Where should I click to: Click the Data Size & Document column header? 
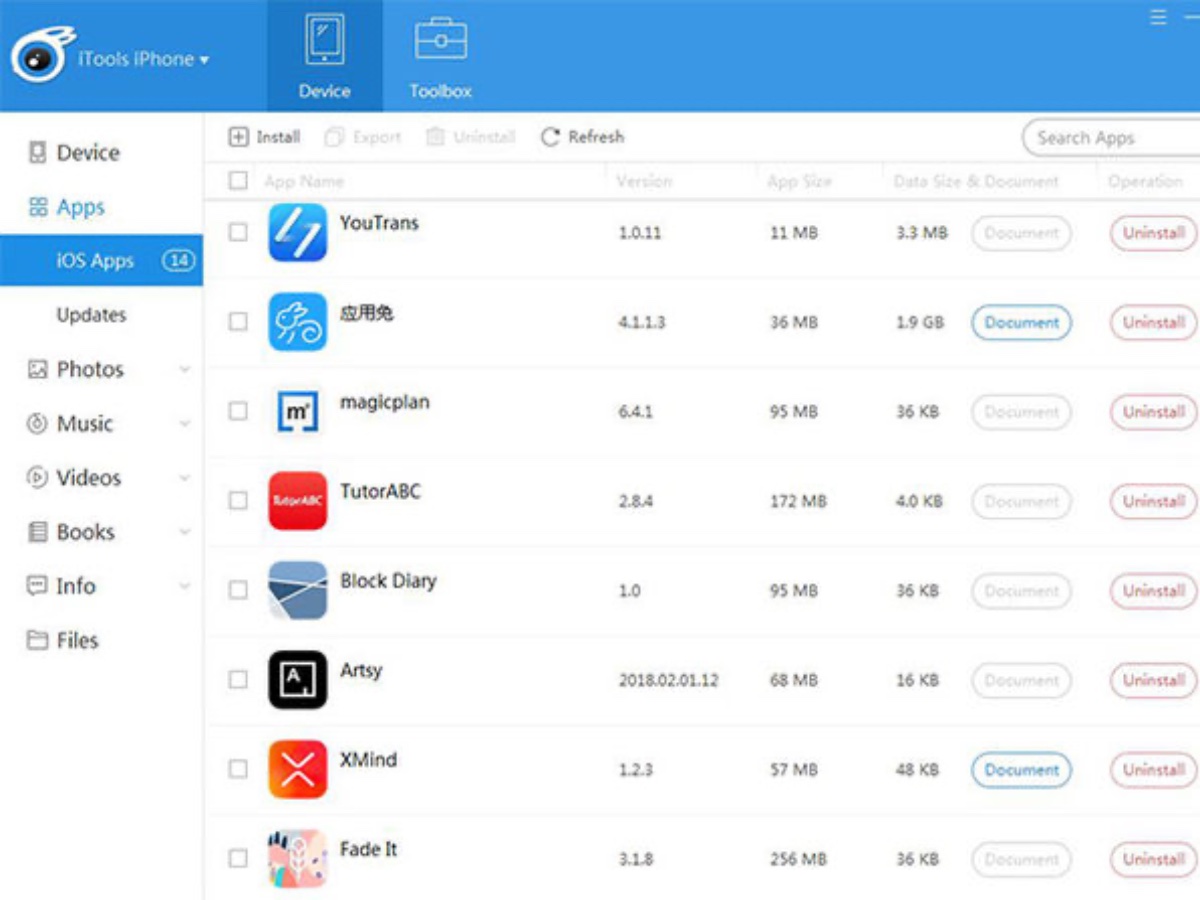[976, 181]
